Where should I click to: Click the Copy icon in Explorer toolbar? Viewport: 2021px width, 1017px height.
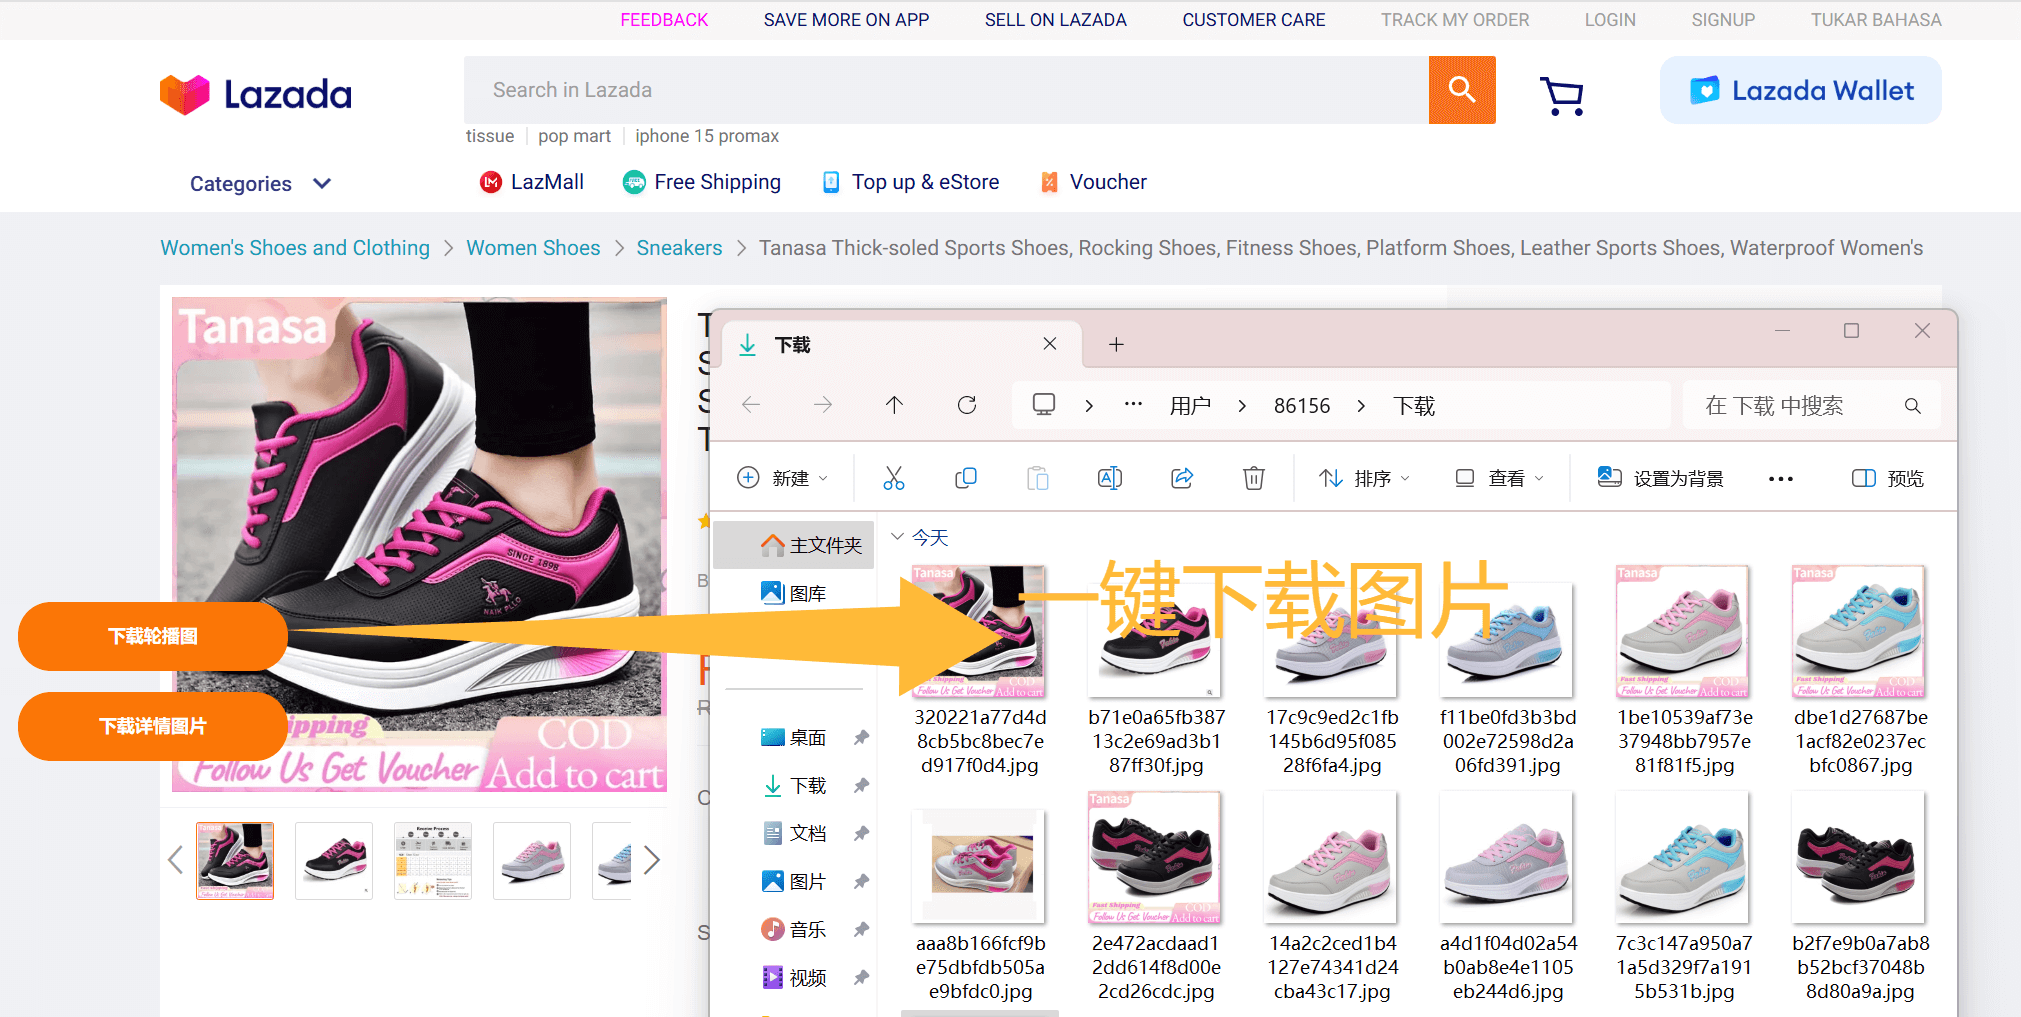coord(966,478)
